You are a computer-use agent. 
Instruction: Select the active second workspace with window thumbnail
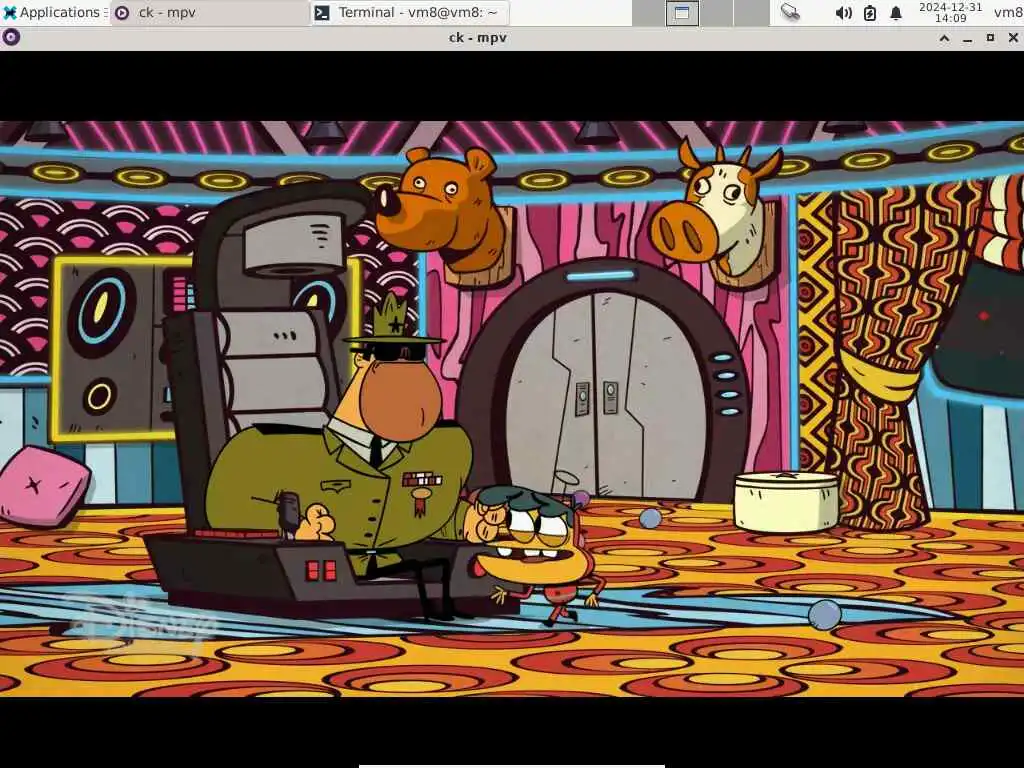[682, 12]
